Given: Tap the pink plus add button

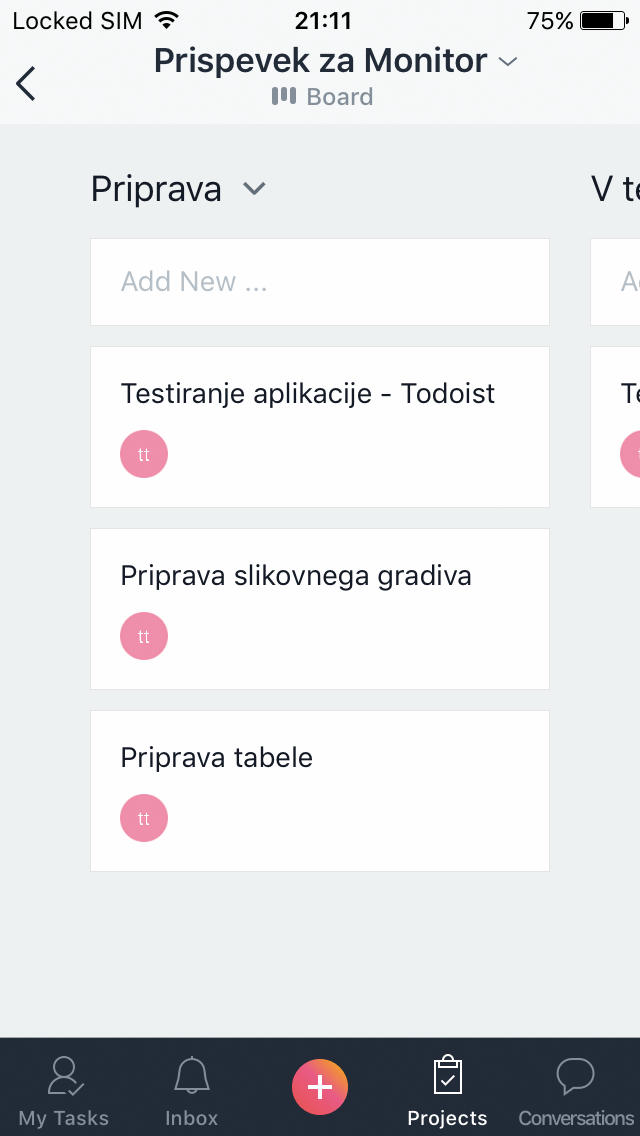Looking at the screenshot, I should (x=320, y=1087).
